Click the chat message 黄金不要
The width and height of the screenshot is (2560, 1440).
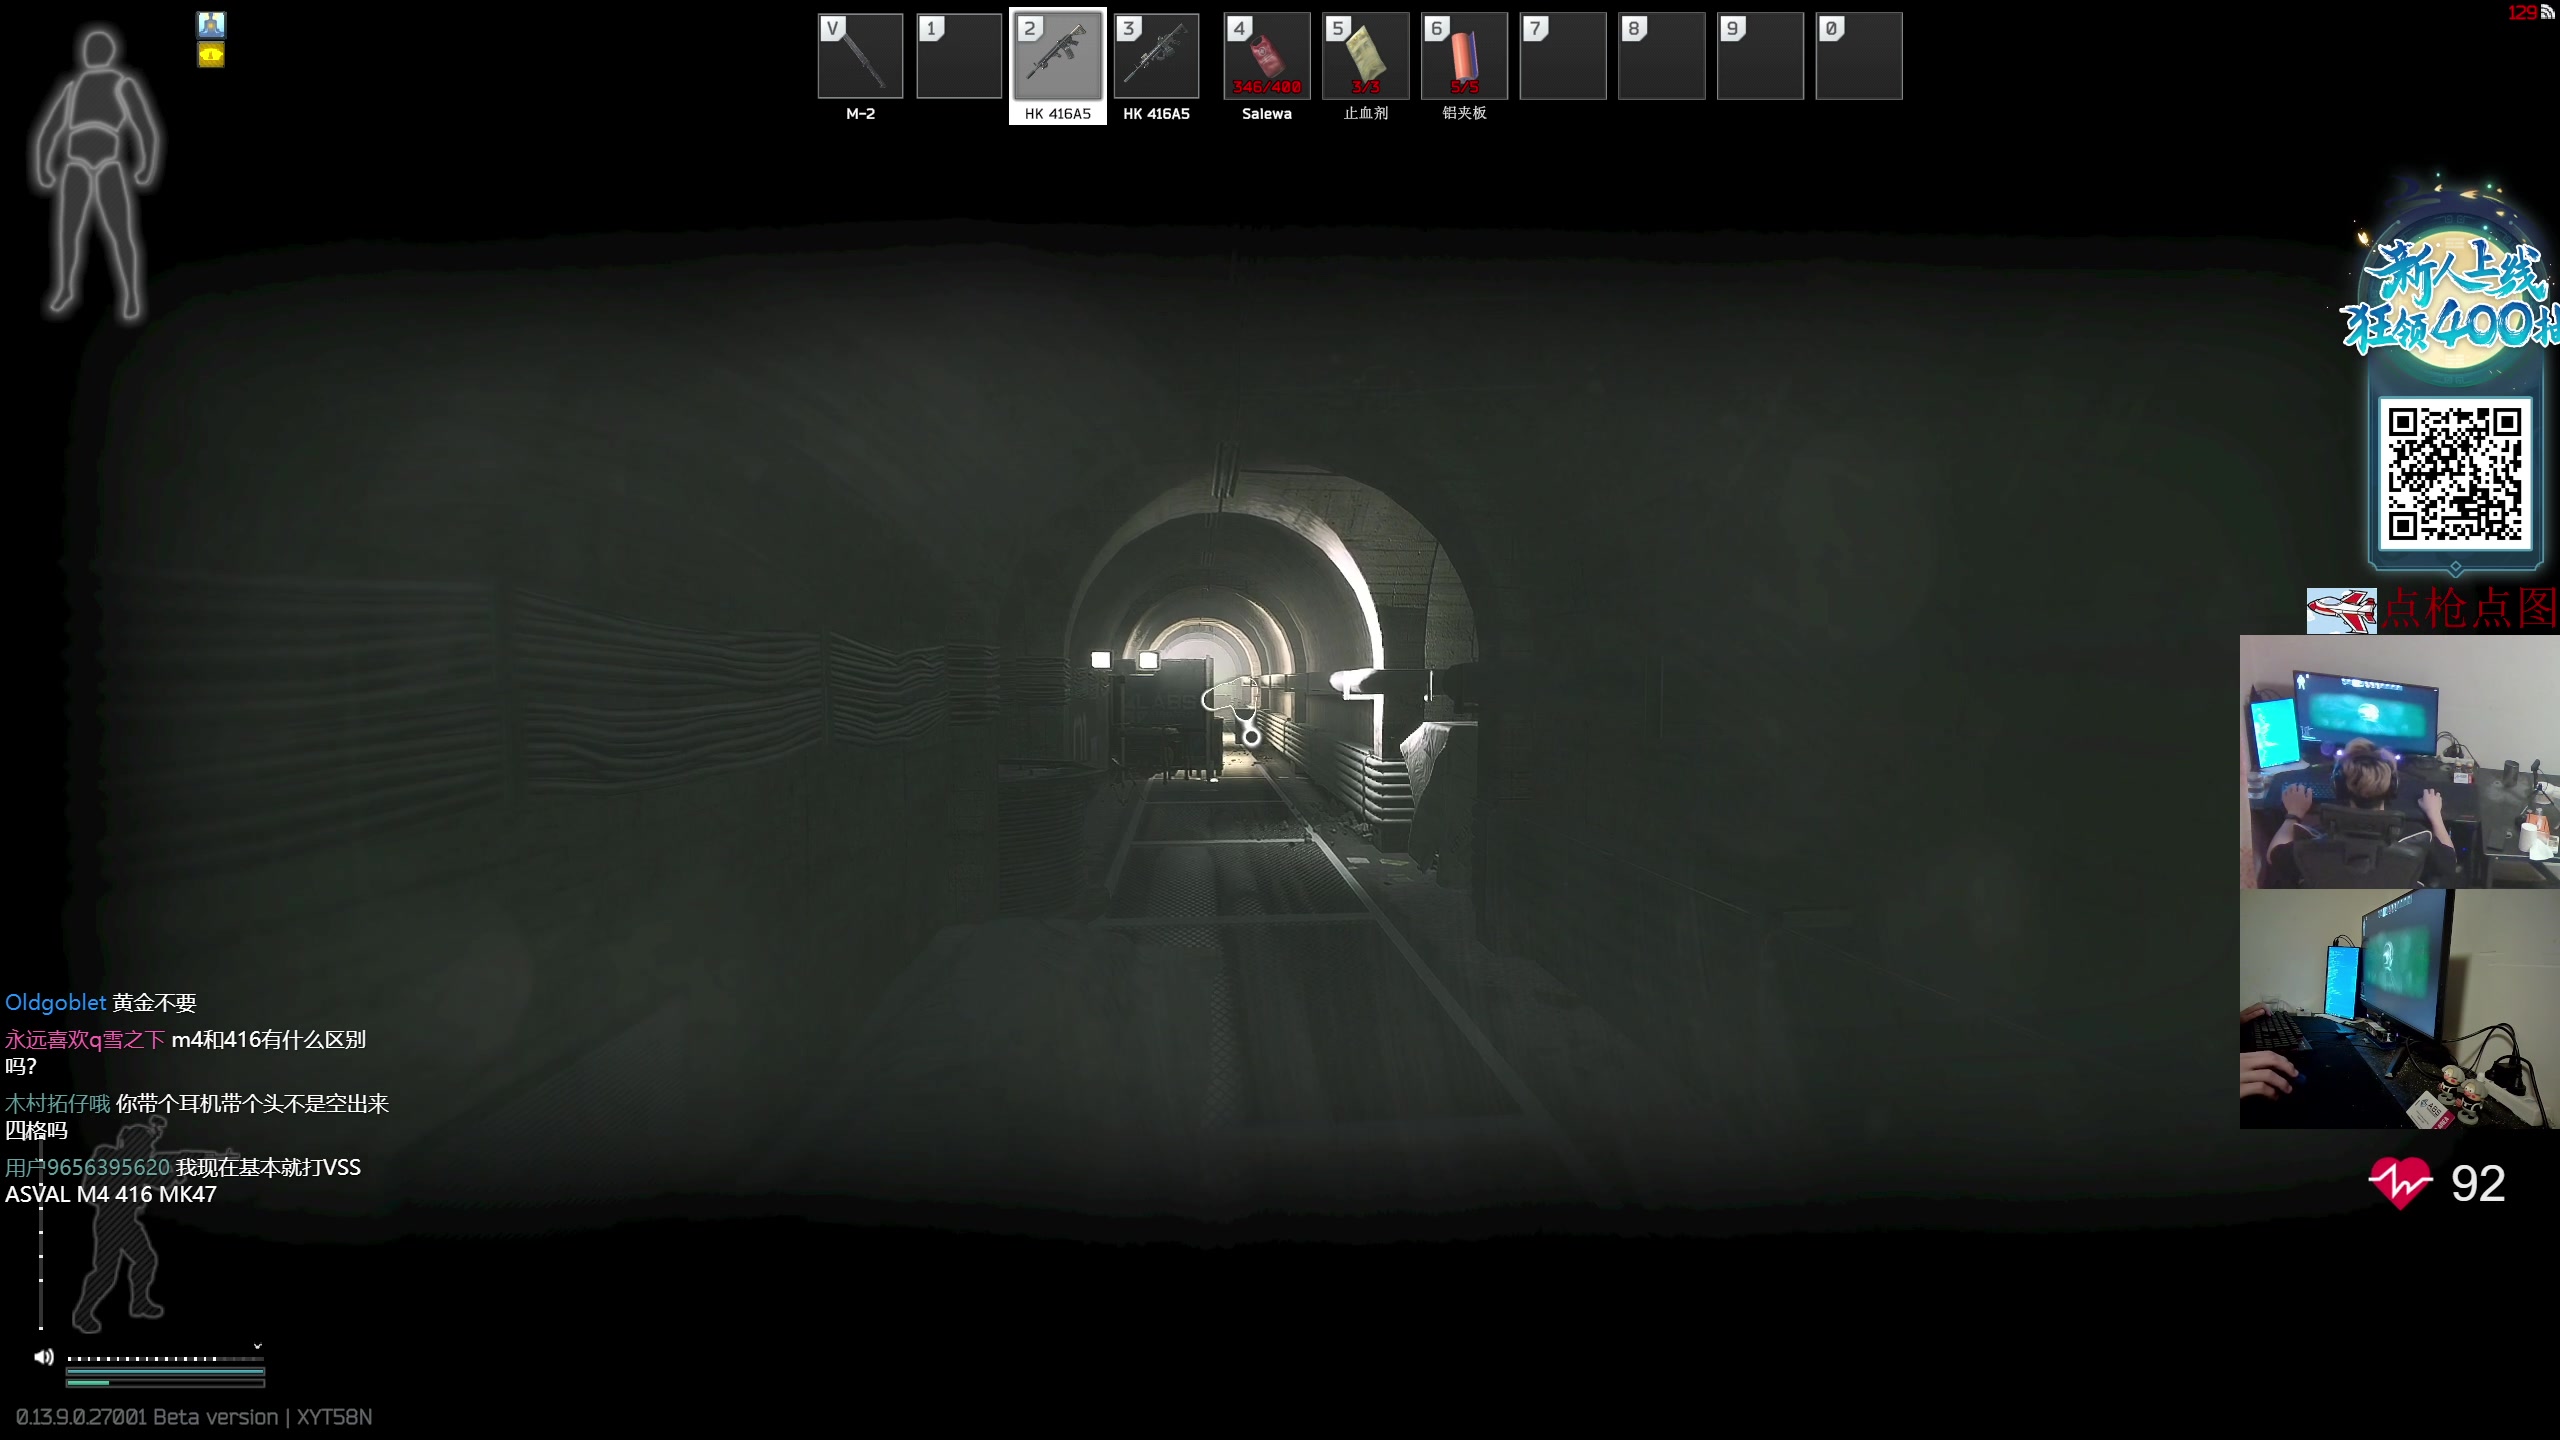[154, 1003]
